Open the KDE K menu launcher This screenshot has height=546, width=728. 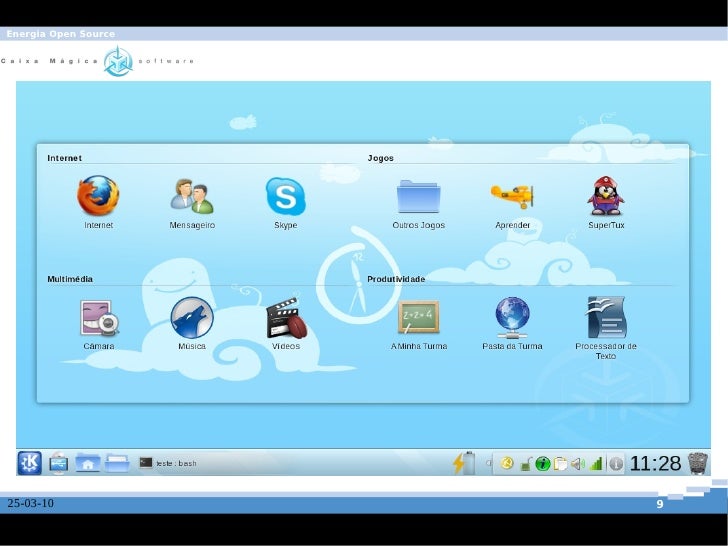[30, 463]
